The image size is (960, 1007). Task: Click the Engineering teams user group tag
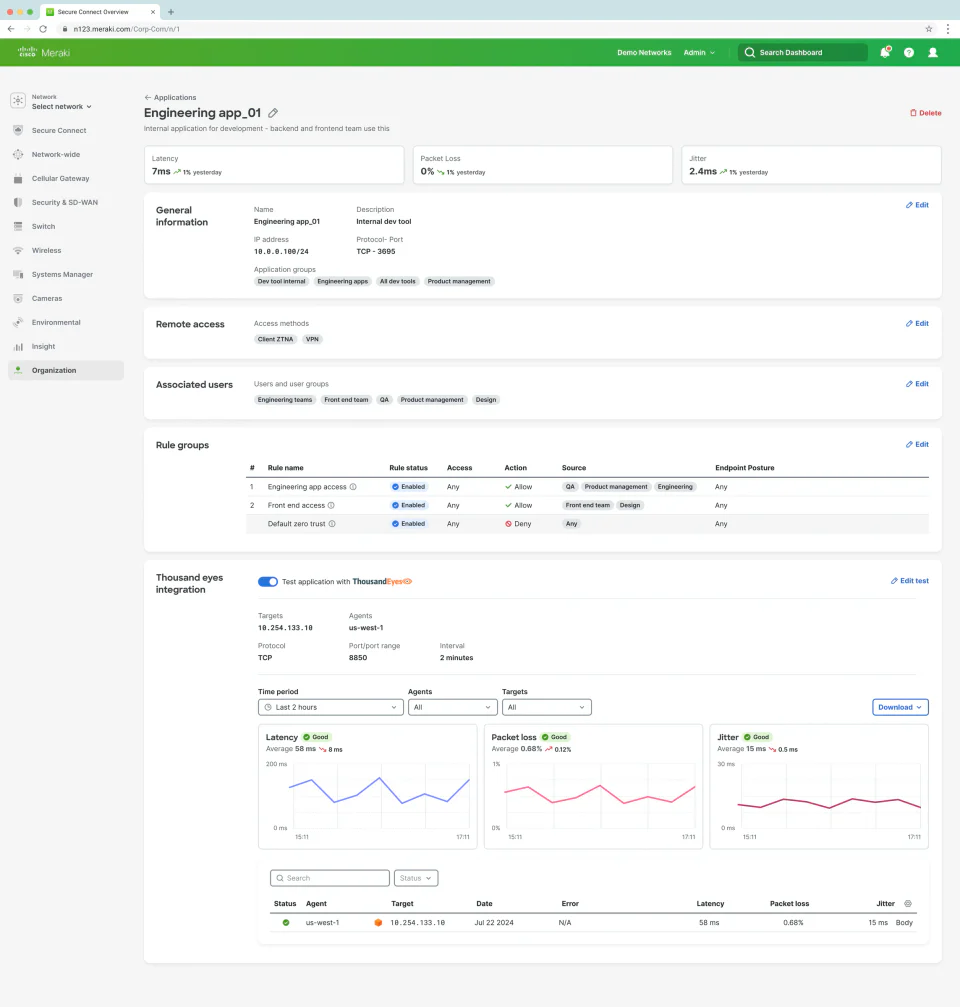284,399
